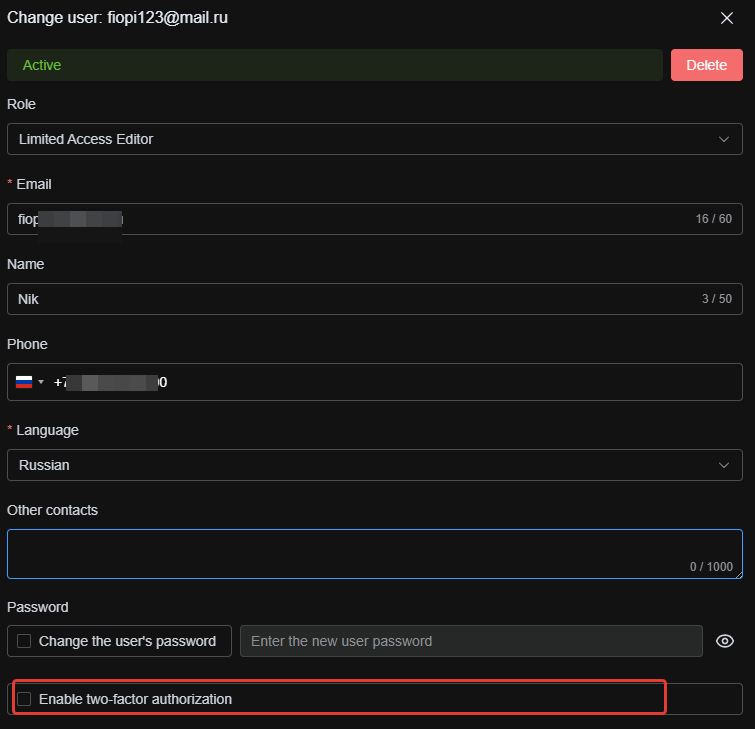Screen dimensions: 755x729
Task: Click the 0 / 1000 contacts counter
Action: (711, 567)
